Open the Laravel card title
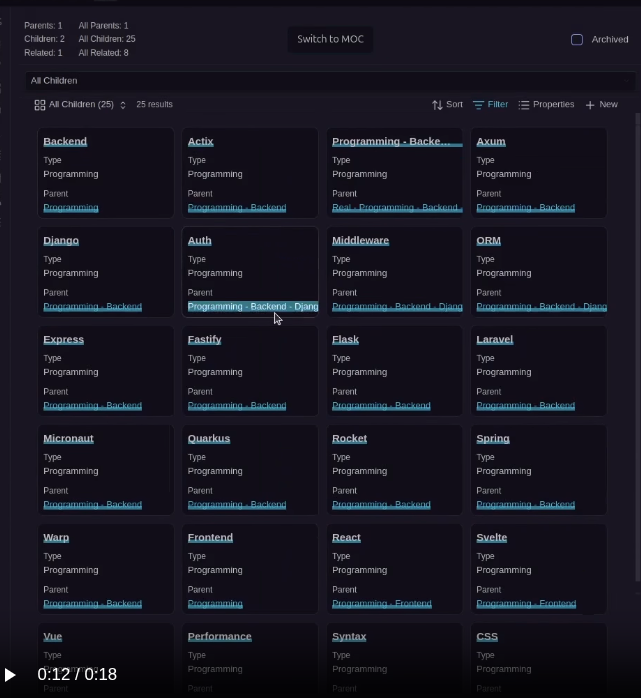Image resolution: width=641 pixels, height=698 pixels. pyautogui.click(x=495, y=340)
